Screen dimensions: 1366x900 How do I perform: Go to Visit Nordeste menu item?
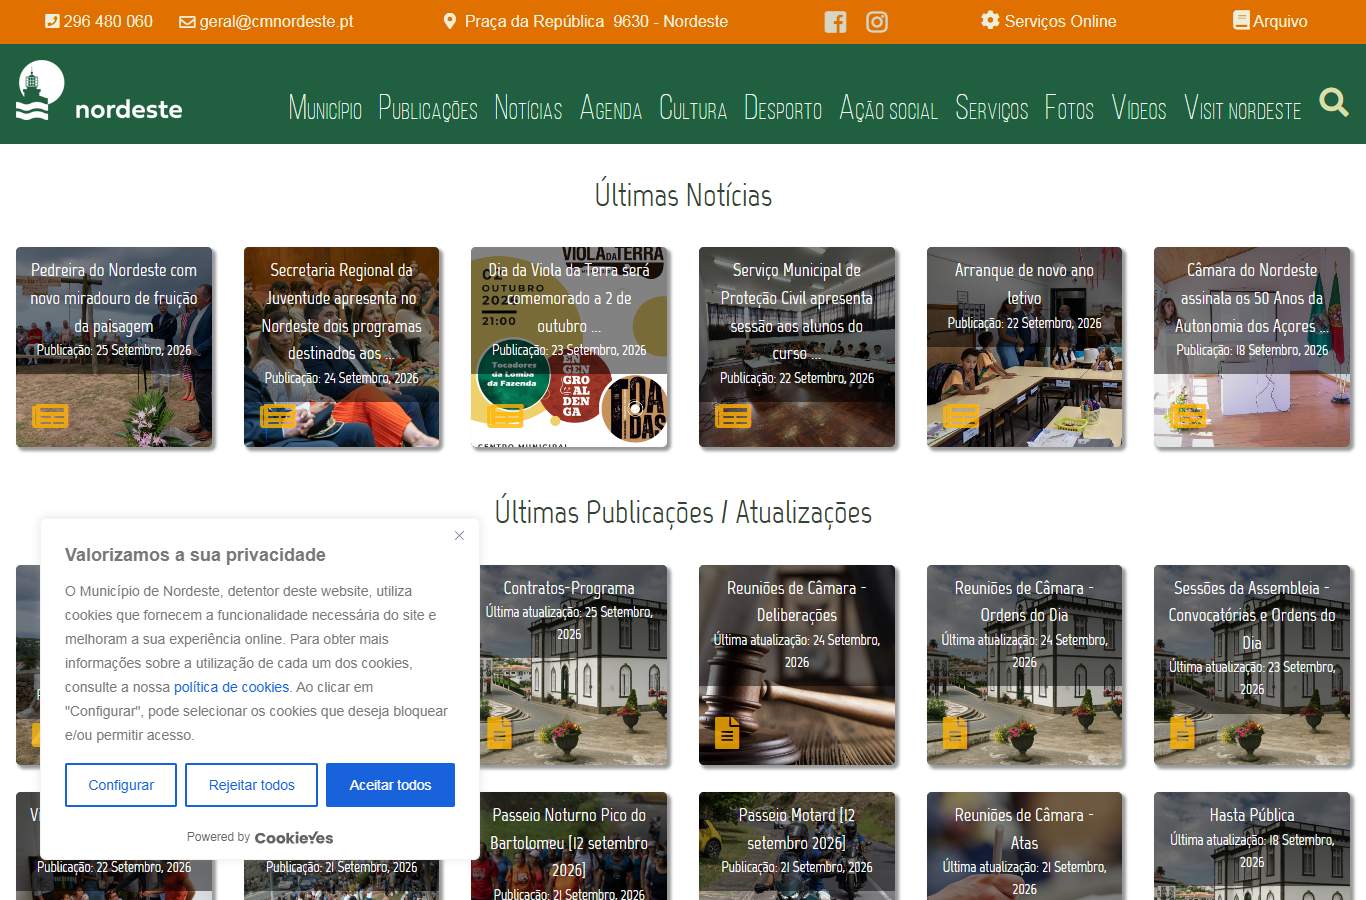[1242, 108]
